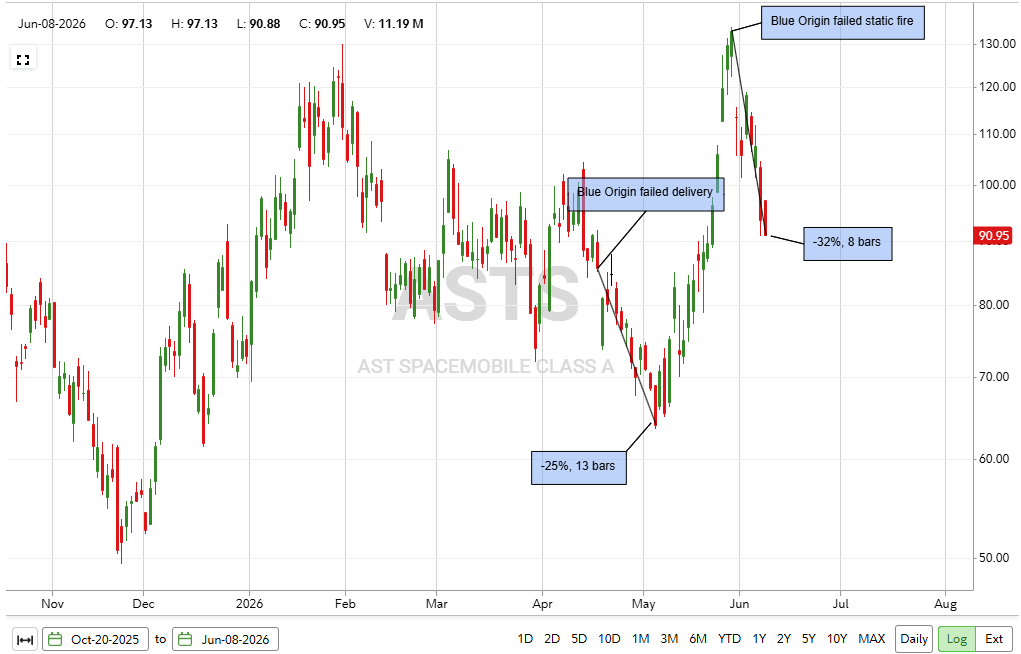Click the 100.00 price axis label

pos(998,186)
